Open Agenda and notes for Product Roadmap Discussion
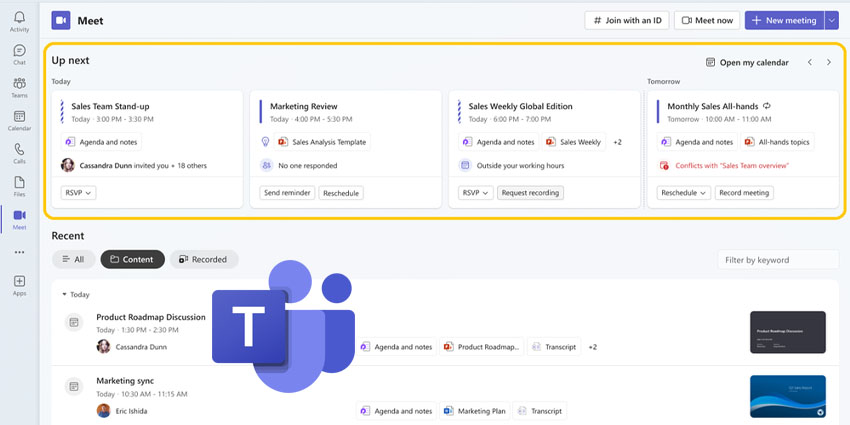850x425 pixels. pos(397,346)
